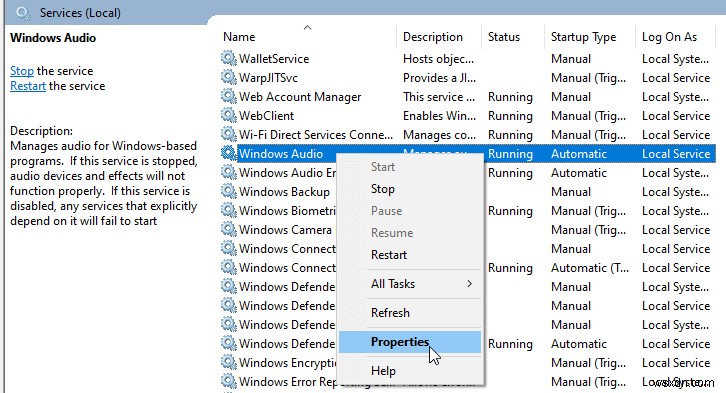Click the Windows Camera gear icon
This screenshot has width=726, height=393.
coord(229,230)
